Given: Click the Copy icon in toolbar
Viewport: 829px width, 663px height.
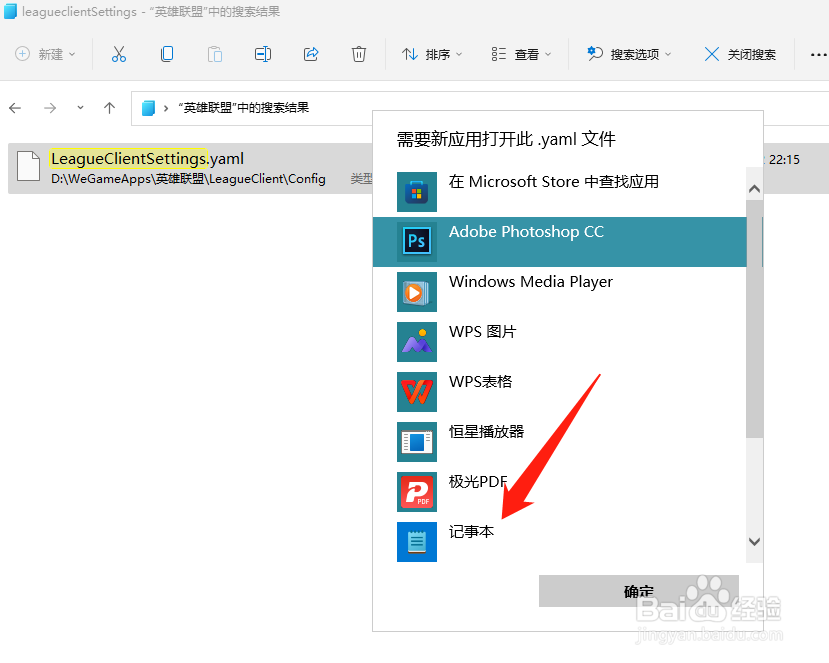Looking at the screenshot, I should (167, 54).
